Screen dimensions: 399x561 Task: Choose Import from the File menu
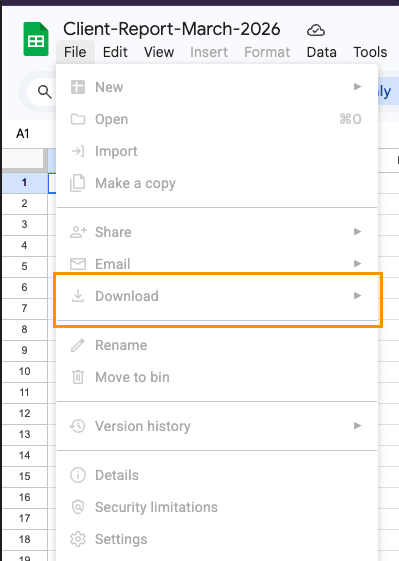point(217,151)
